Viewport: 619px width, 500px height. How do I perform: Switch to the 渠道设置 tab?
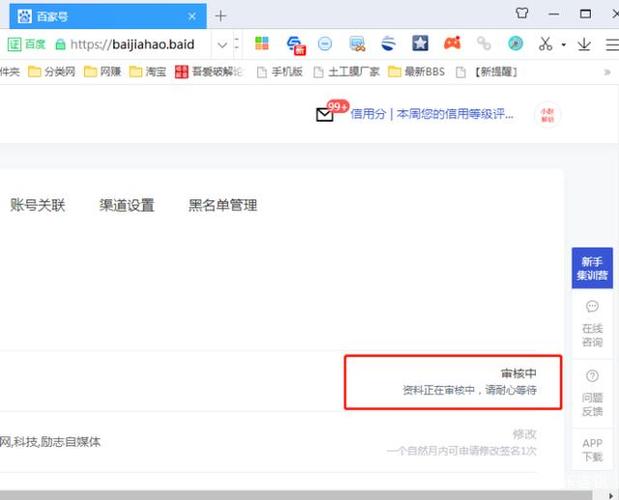point(127,205)
